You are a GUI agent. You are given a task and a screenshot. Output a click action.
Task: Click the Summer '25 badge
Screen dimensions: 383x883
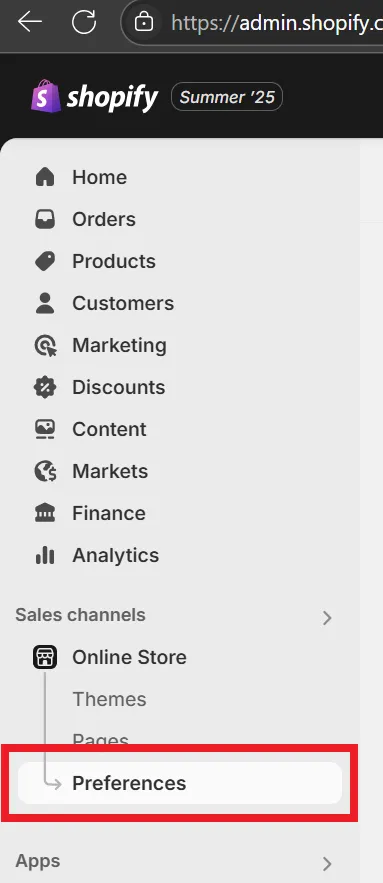tap(227, 97)
